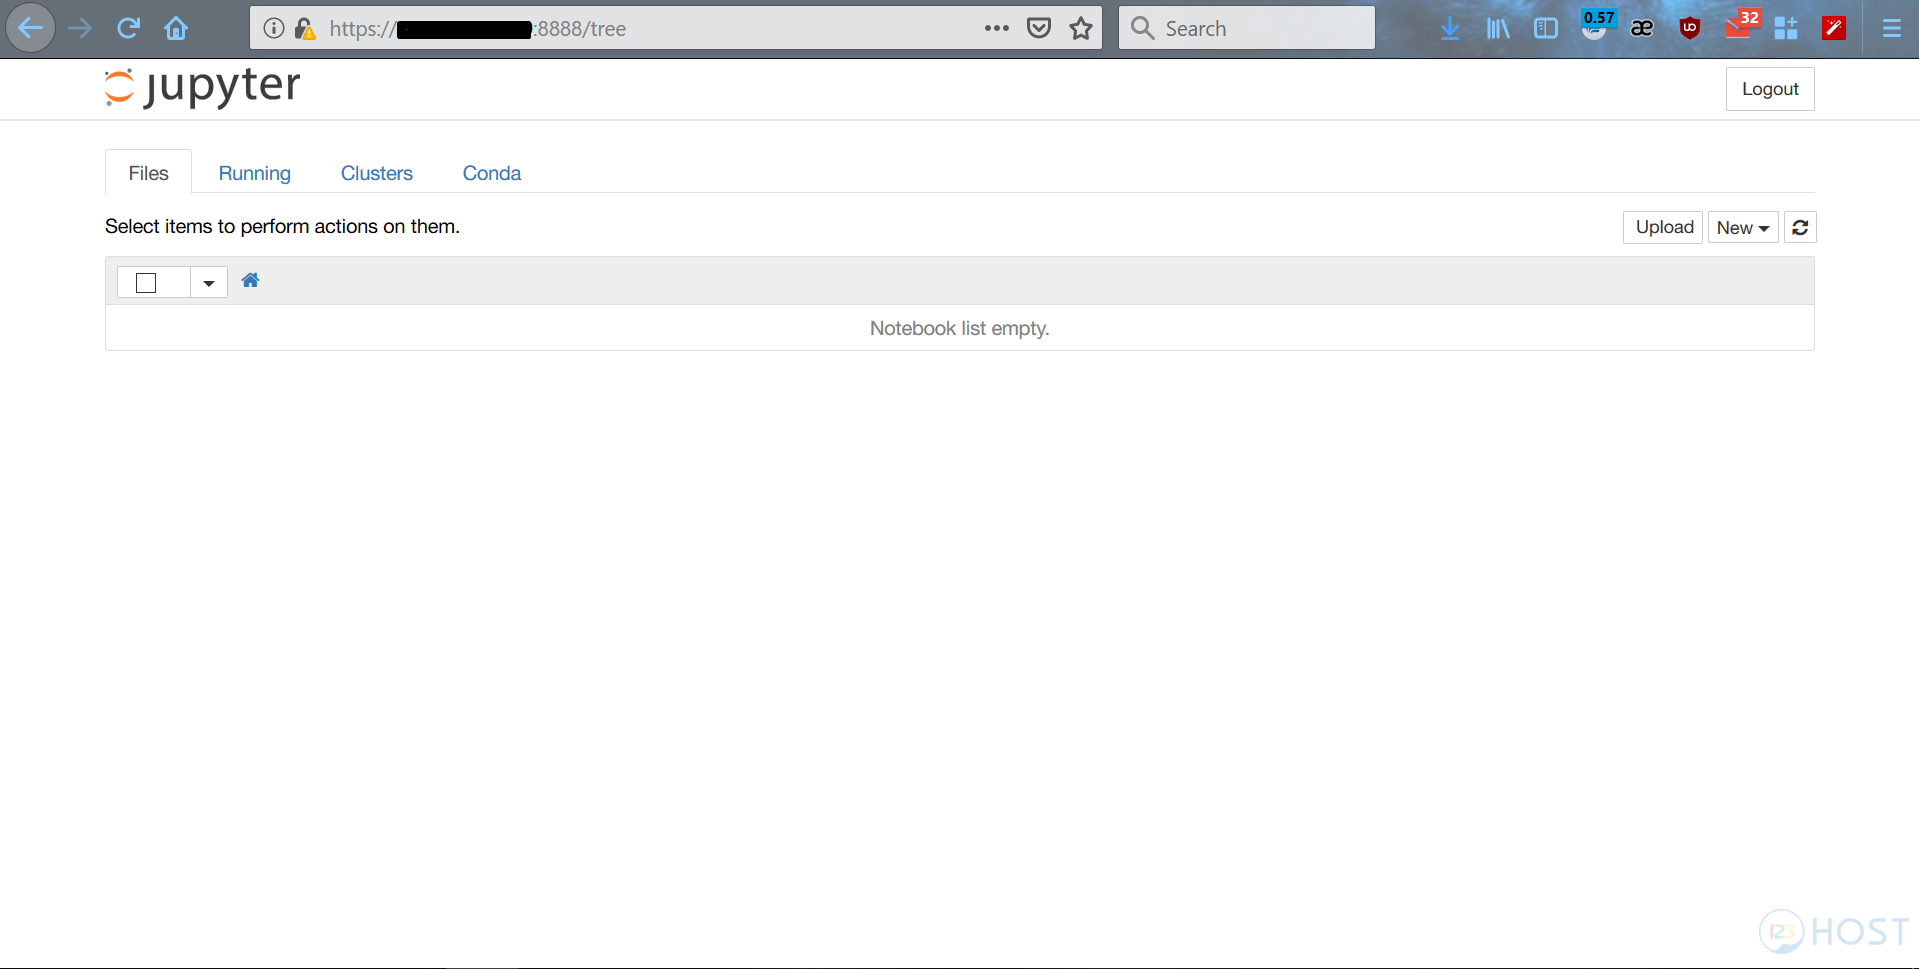Tick the select-all items checkbox
Screen dimensions: 1919x969
click(146, 283)
